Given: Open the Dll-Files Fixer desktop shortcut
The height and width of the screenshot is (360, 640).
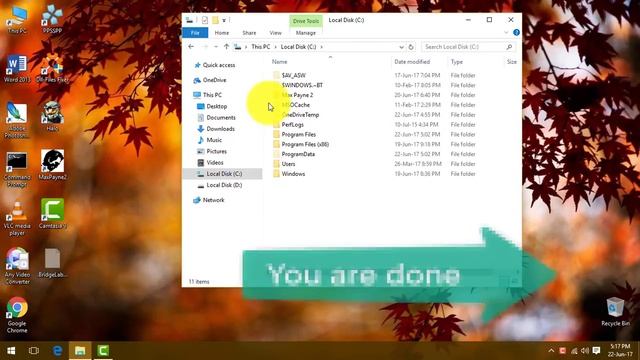Looking at the screenshot, I should tap(52, 69).
